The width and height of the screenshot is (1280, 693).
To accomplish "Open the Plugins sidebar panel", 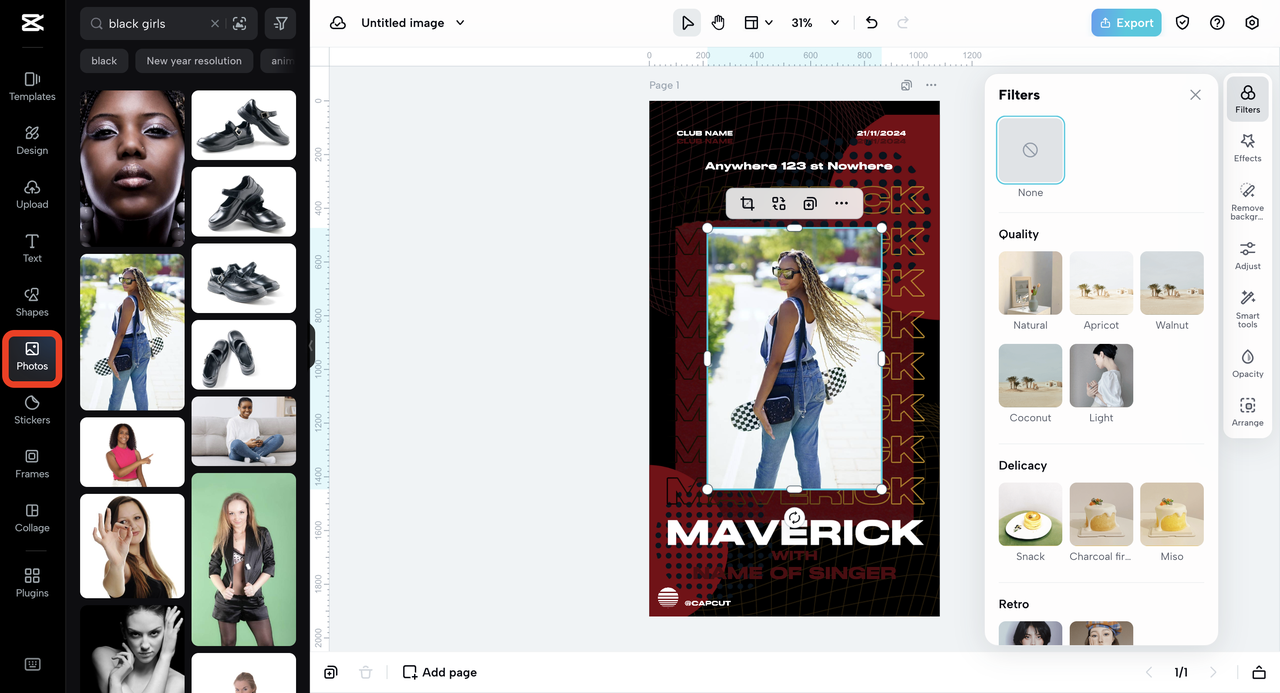I will coord(32,584).
